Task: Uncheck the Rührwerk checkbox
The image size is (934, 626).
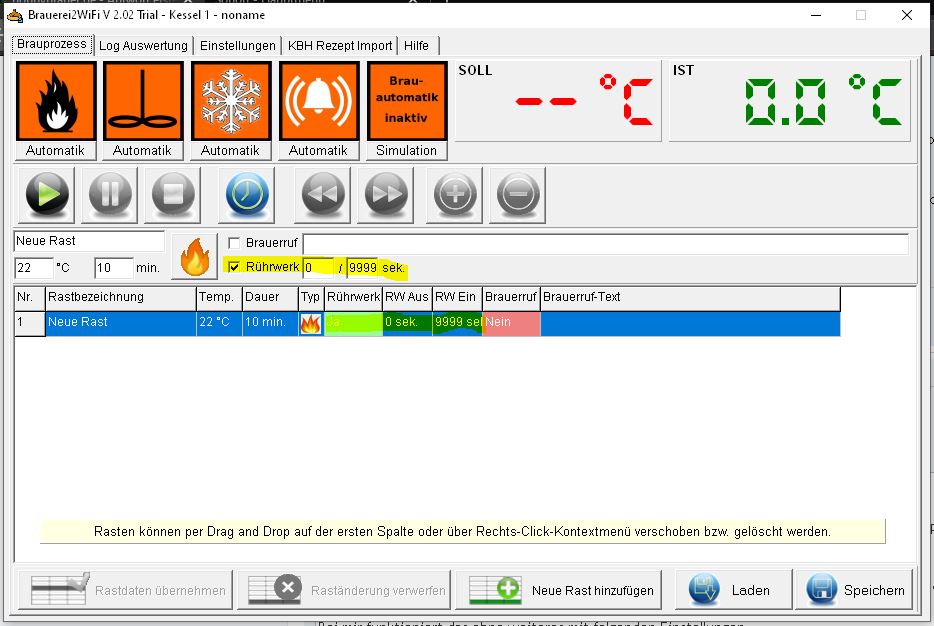Action: [x=234, y=267]
